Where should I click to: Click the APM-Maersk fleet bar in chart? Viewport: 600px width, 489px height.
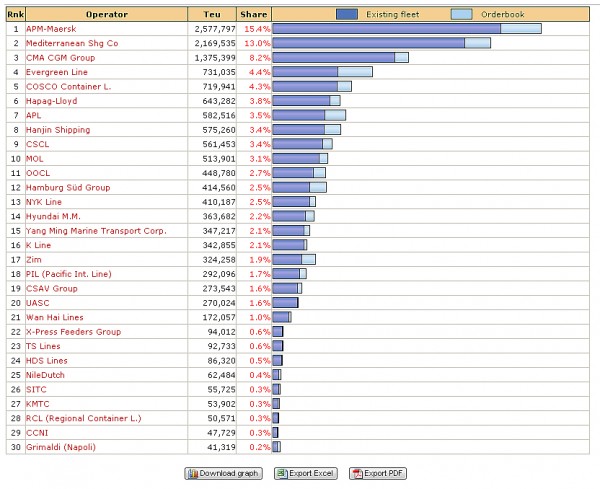[386, 29]
